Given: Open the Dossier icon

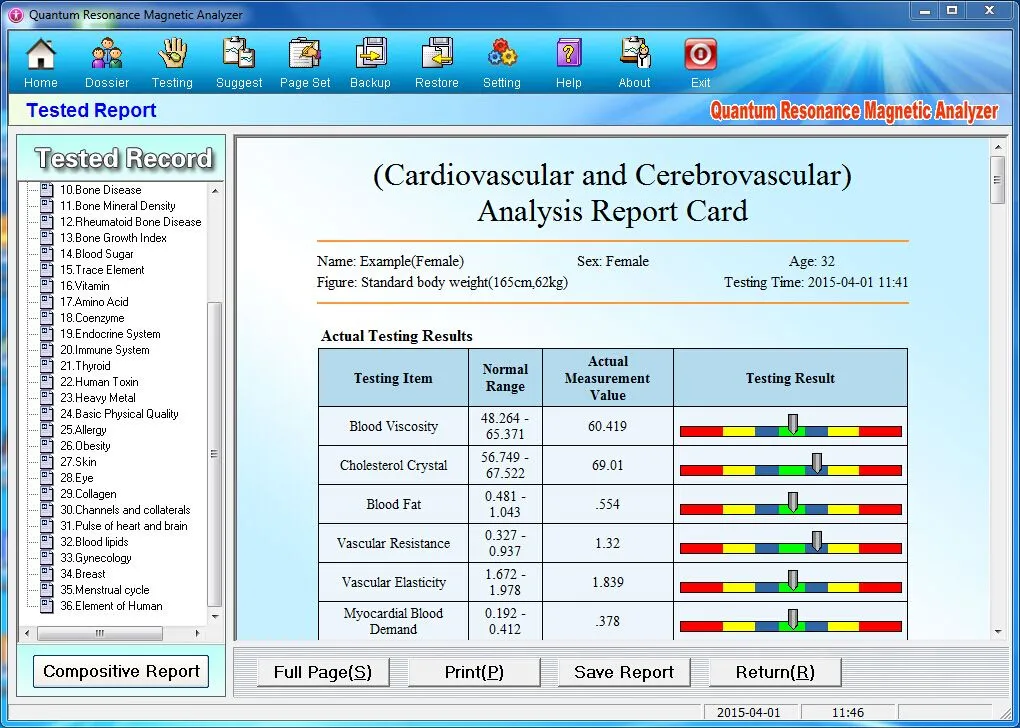Looking at the screenshot, I should point(107,55).
